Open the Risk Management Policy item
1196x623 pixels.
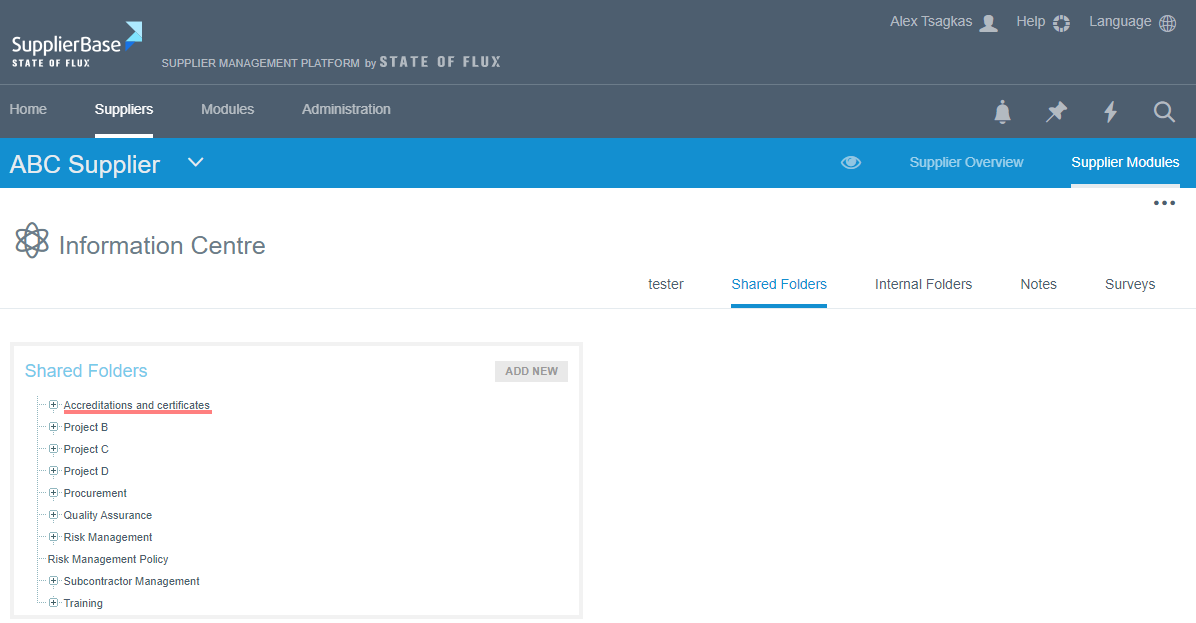point(108,559)
